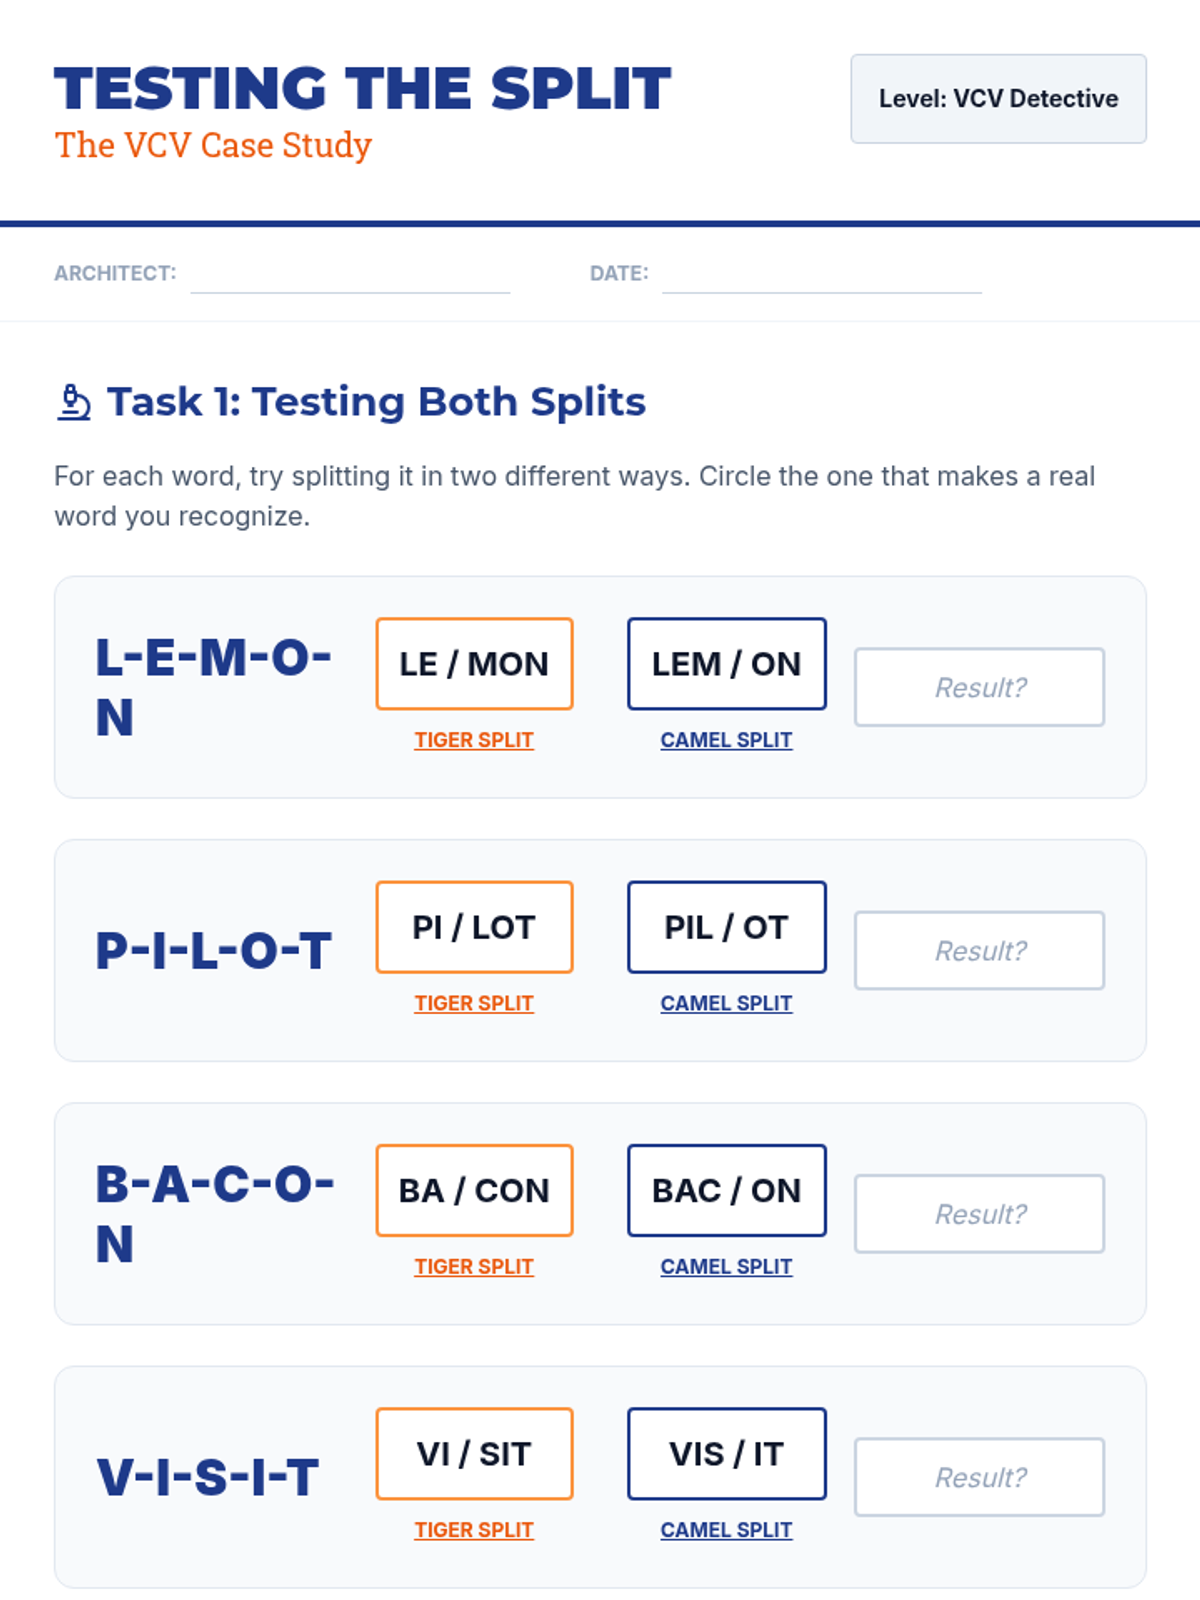
Task: Select the LE / MON split box
Action: (x=474, y=664)
